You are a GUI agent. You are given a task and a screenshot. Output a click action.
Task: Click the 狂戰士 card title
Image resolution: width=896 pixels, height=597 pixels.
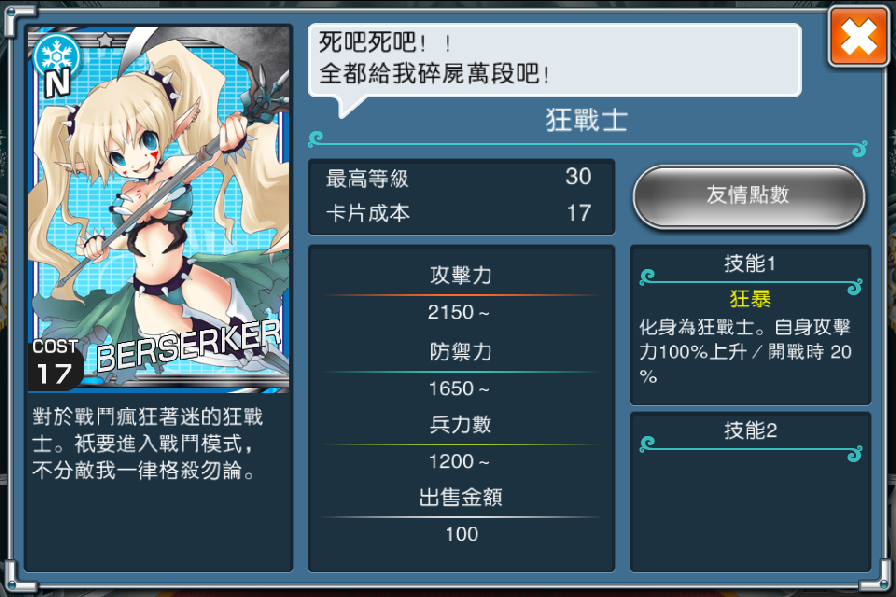(x=587, y=121)
